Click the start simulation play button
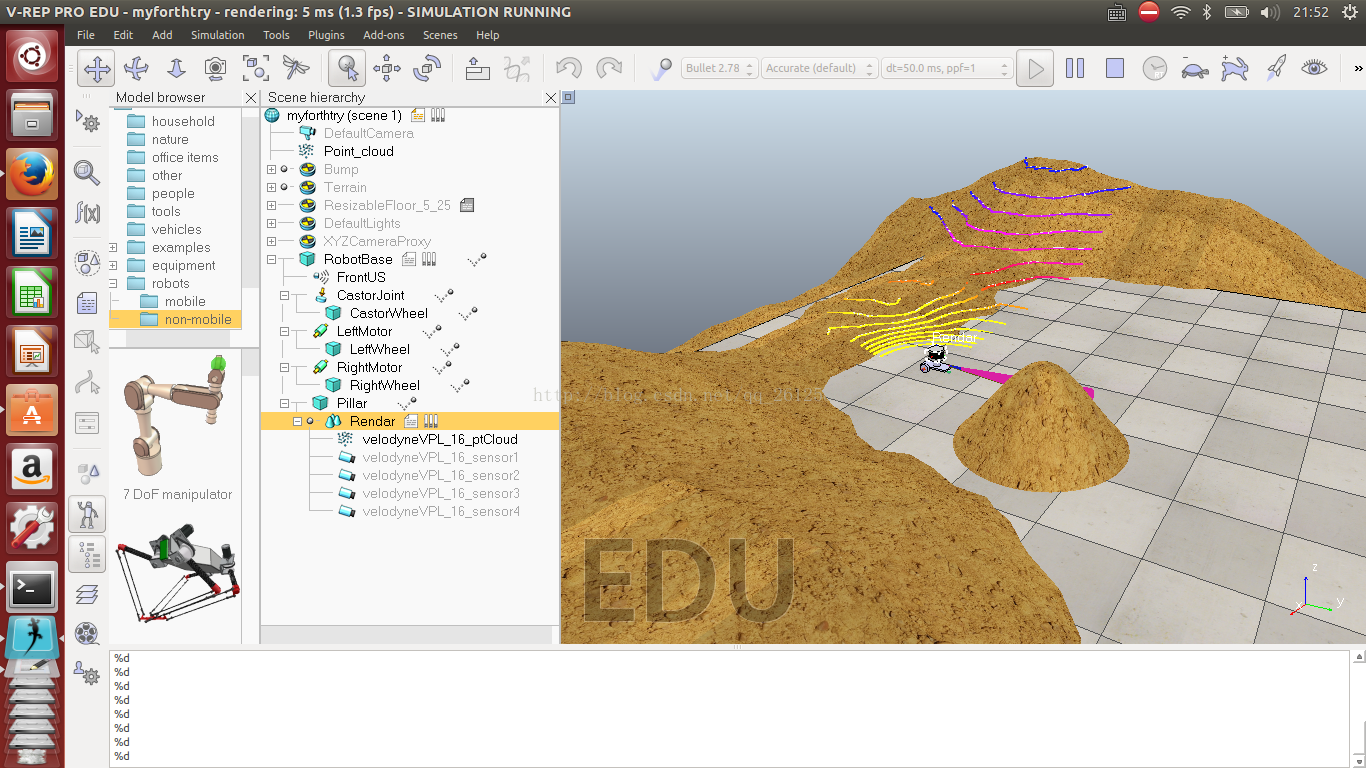Screen dimensions: 1366x768 [1036, 68]
